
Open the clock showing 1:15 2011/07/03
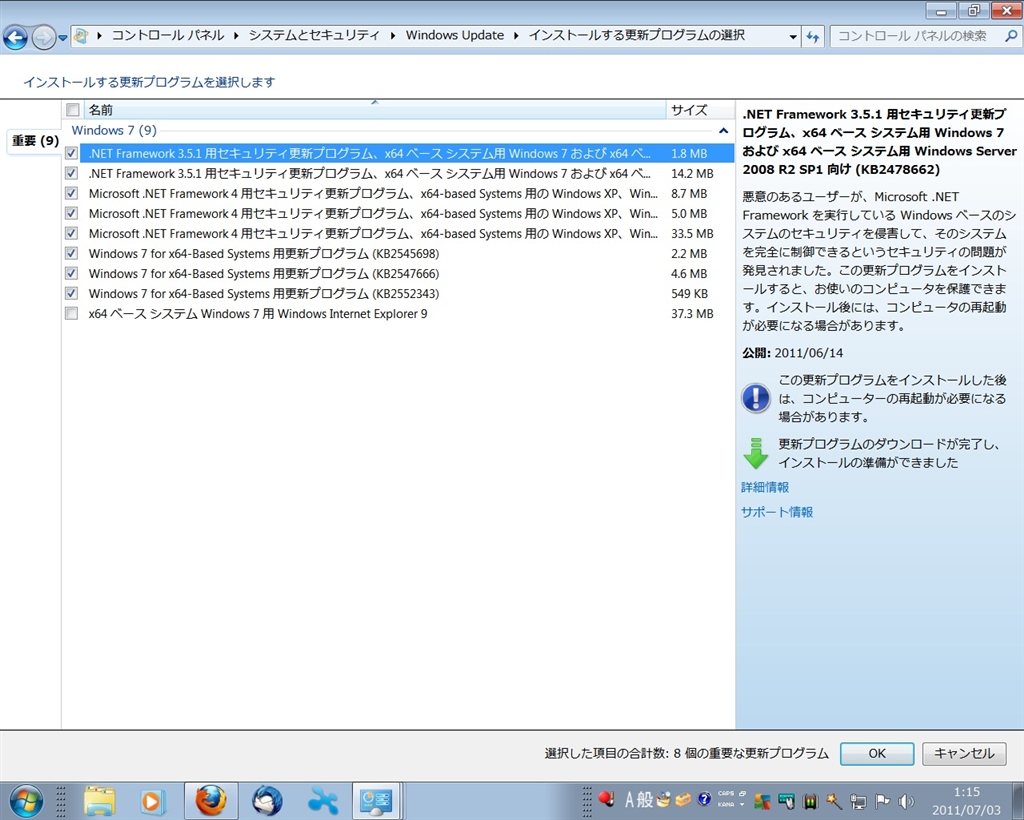coord(966,800)
